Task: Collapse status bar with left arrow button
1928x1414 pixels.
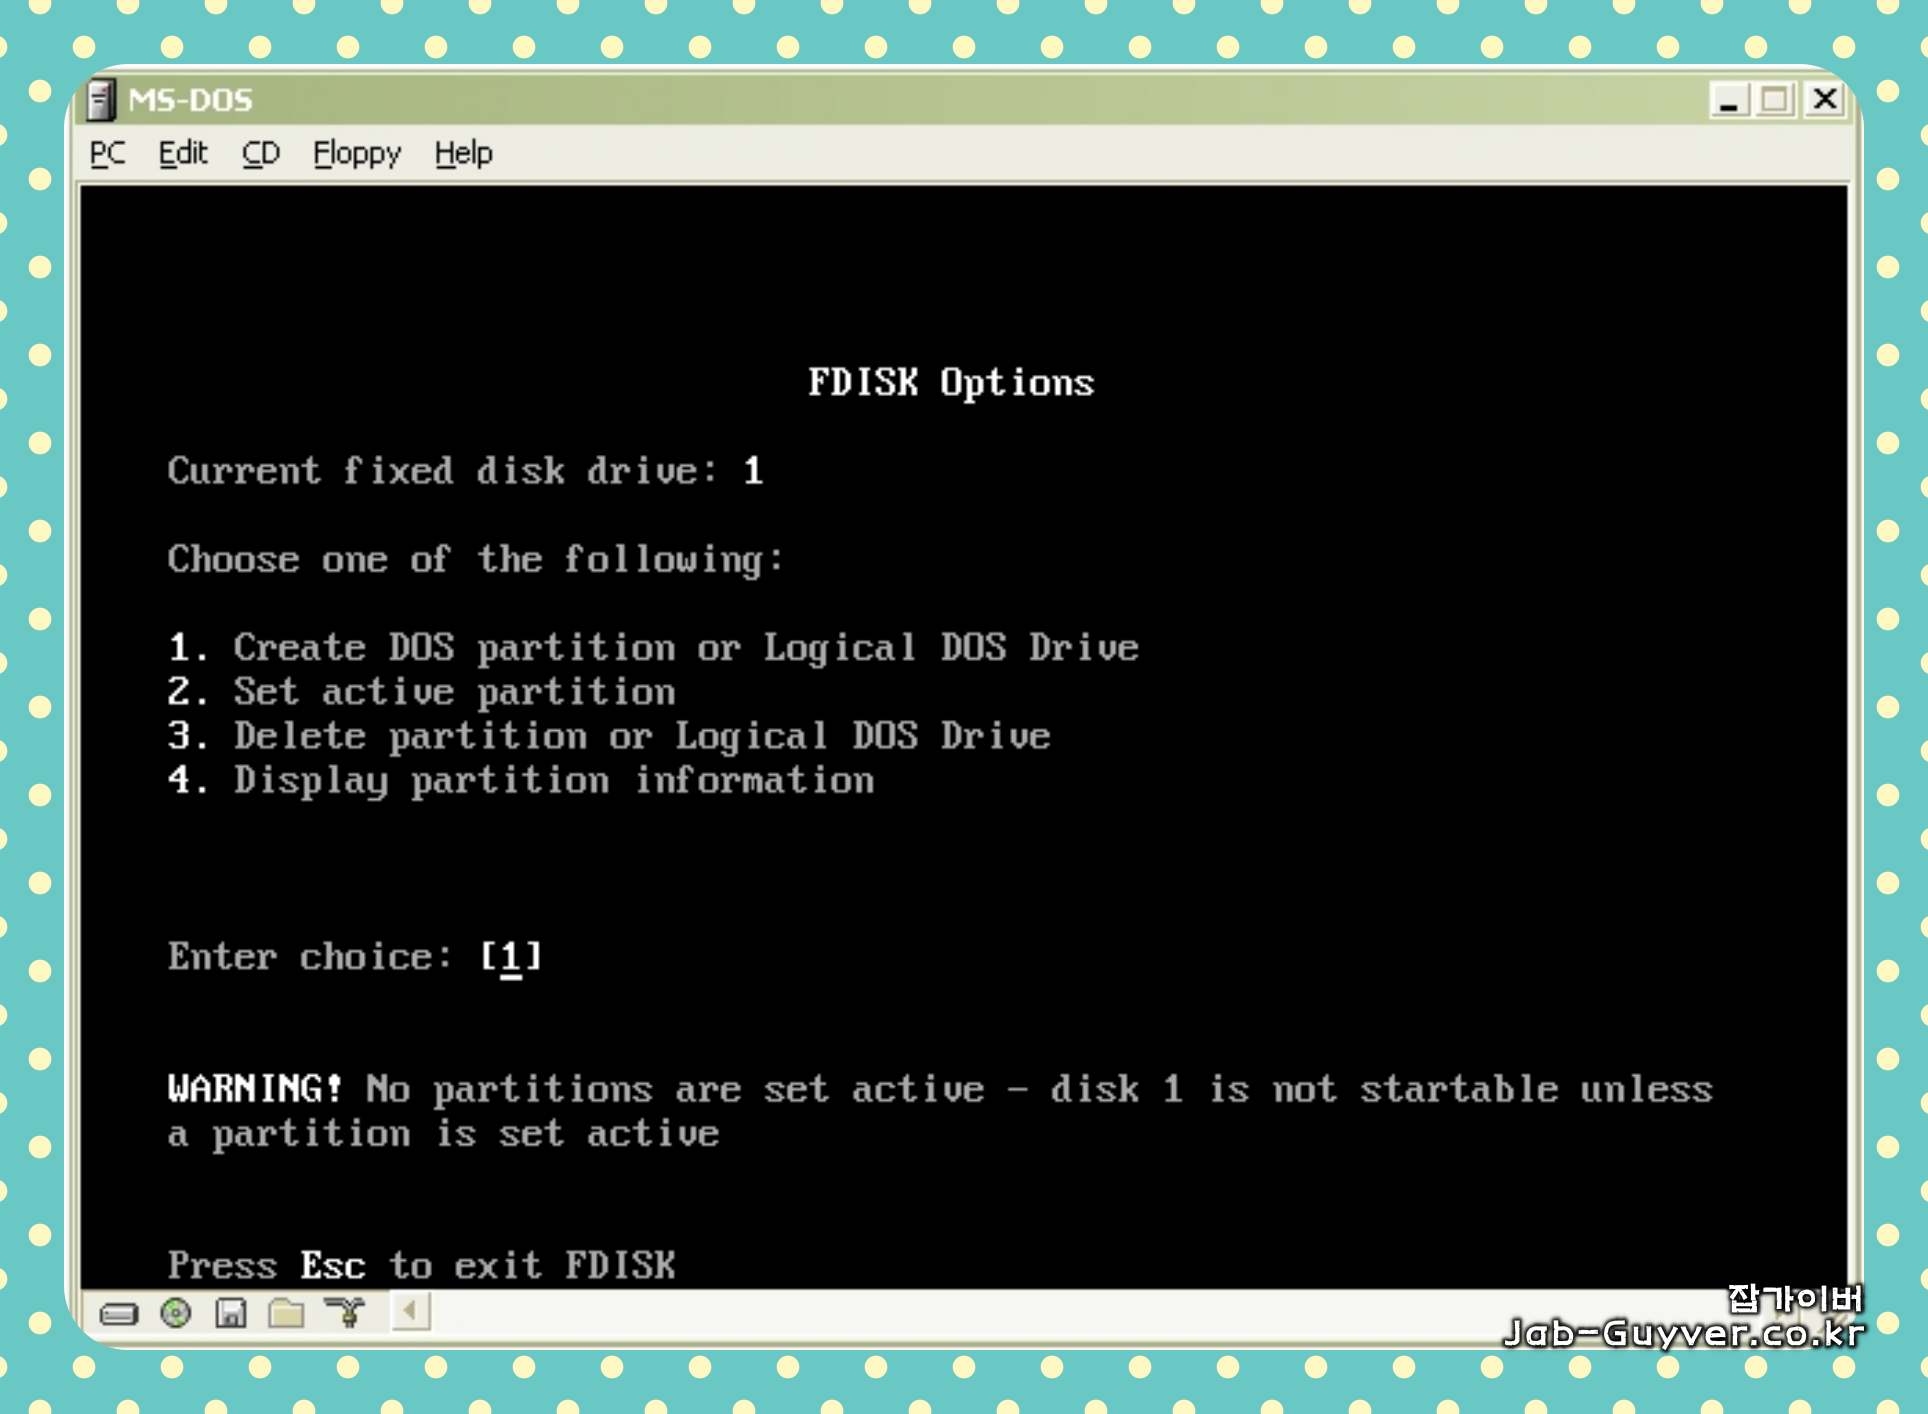Action: (410, 1311)
